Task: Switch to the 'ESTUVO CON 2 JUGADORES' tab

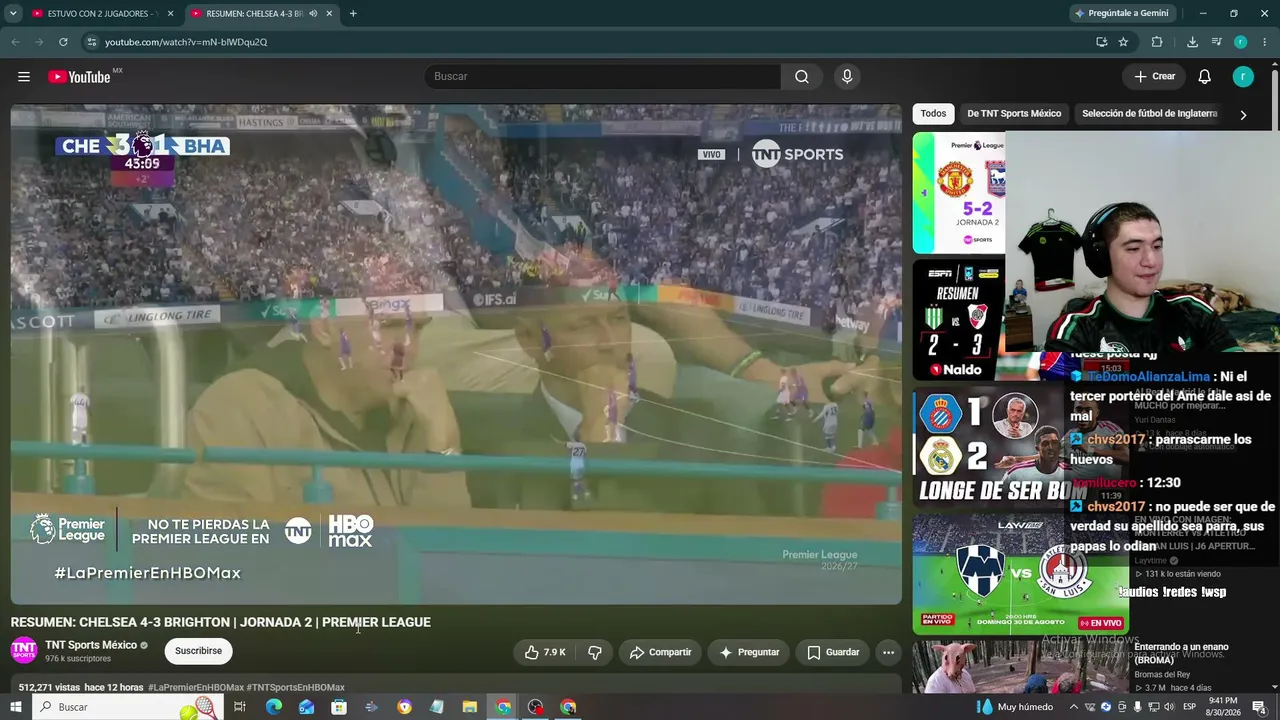Action: pos(95,13)
